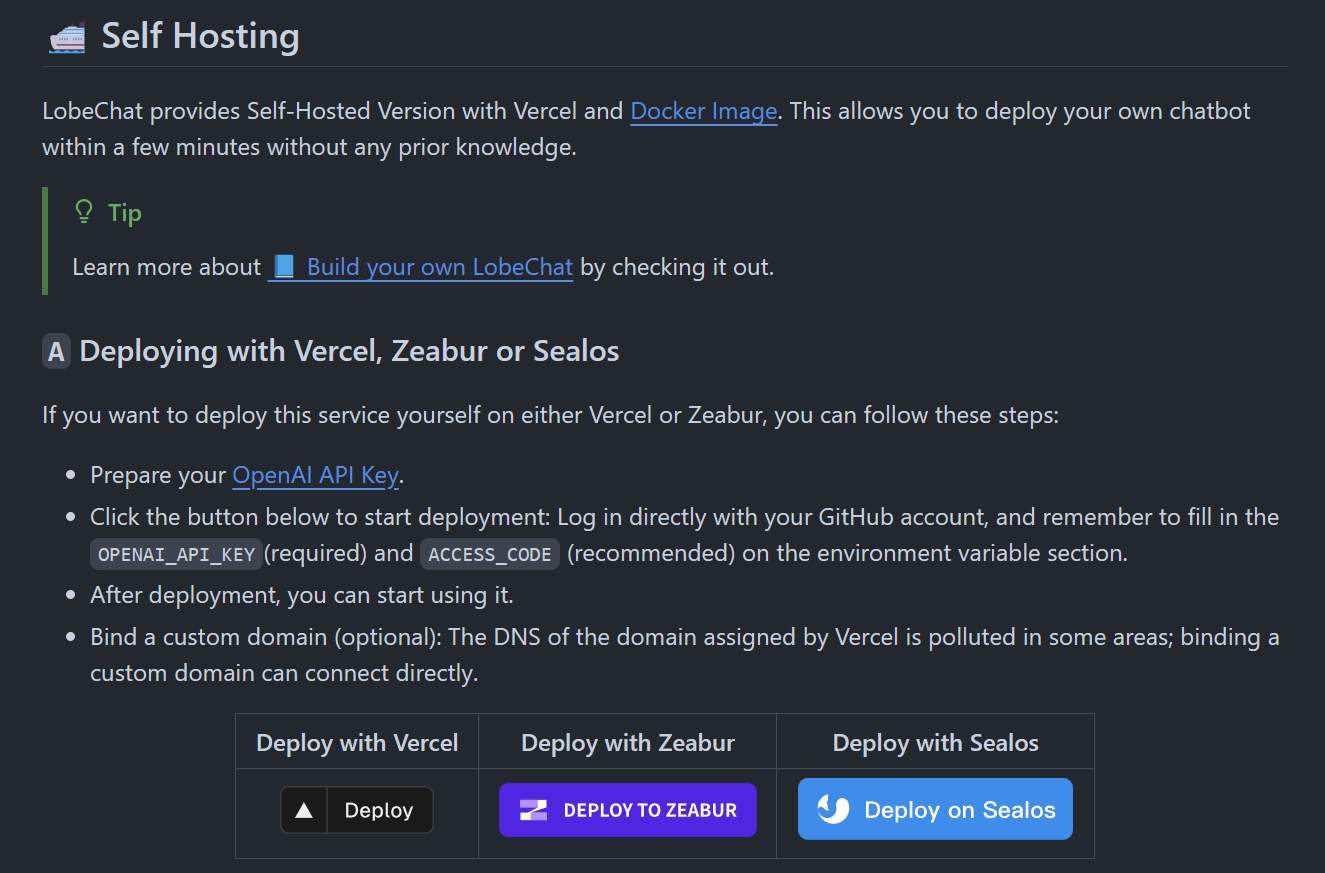Click the ship emoji beside Self Hosting
Image resolution: width=1325 pixels, height=873 pixels.
pos(67,38)
